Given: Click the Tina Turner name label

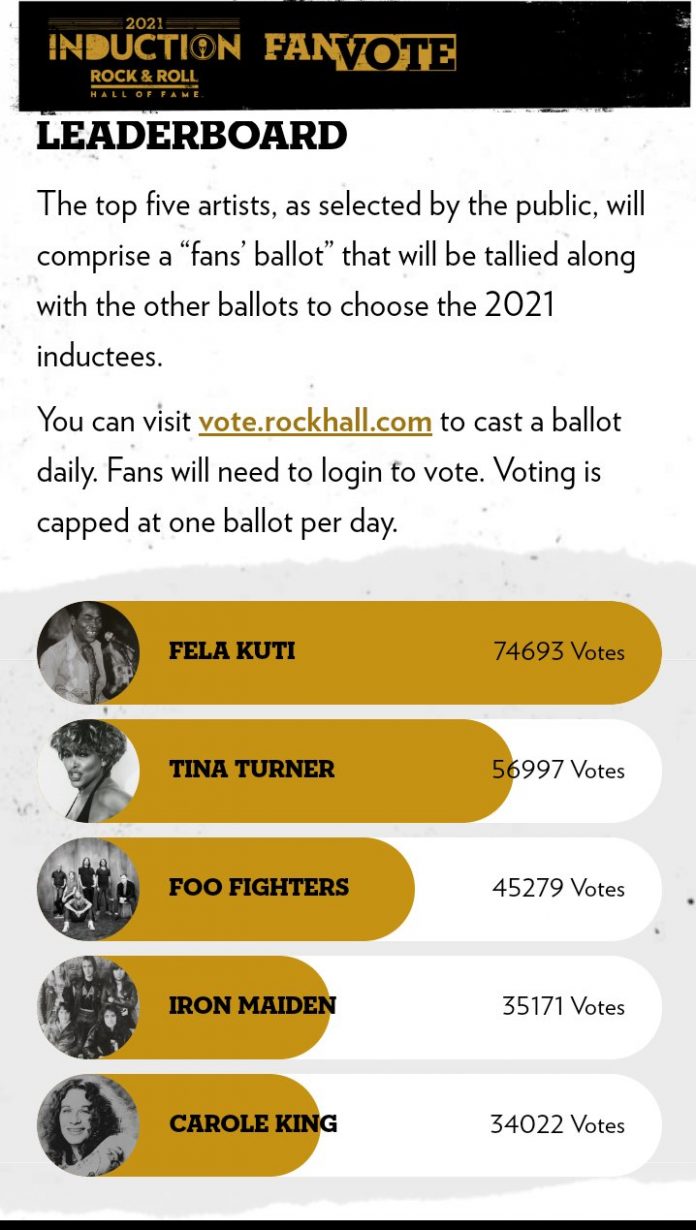Looking at the screenshot, I should pyautogui.click(x=252, y=769).
